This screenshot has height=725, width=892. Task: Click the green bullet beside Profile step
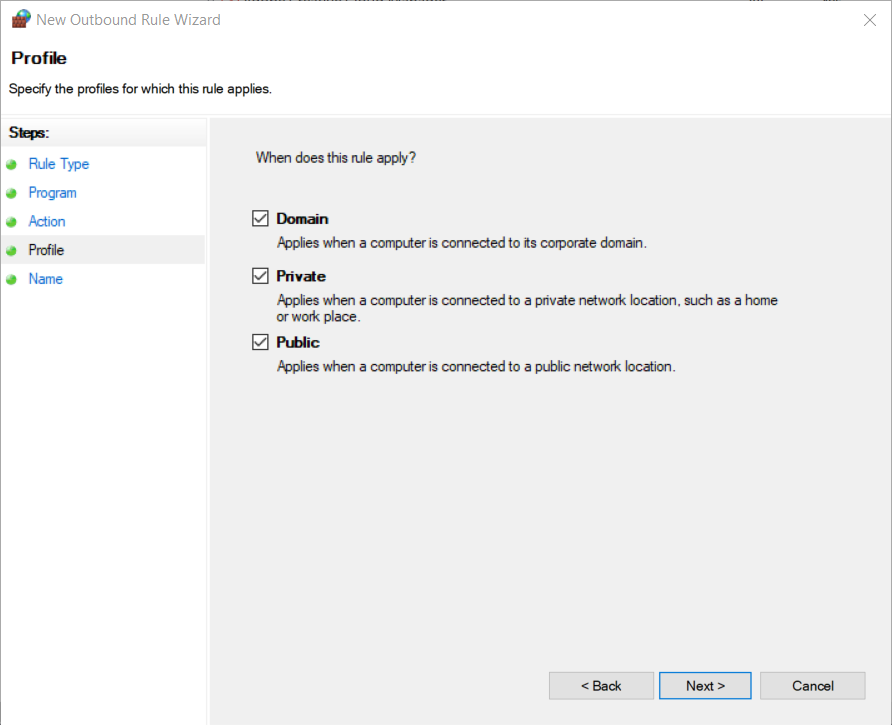(x=11, y=250)
